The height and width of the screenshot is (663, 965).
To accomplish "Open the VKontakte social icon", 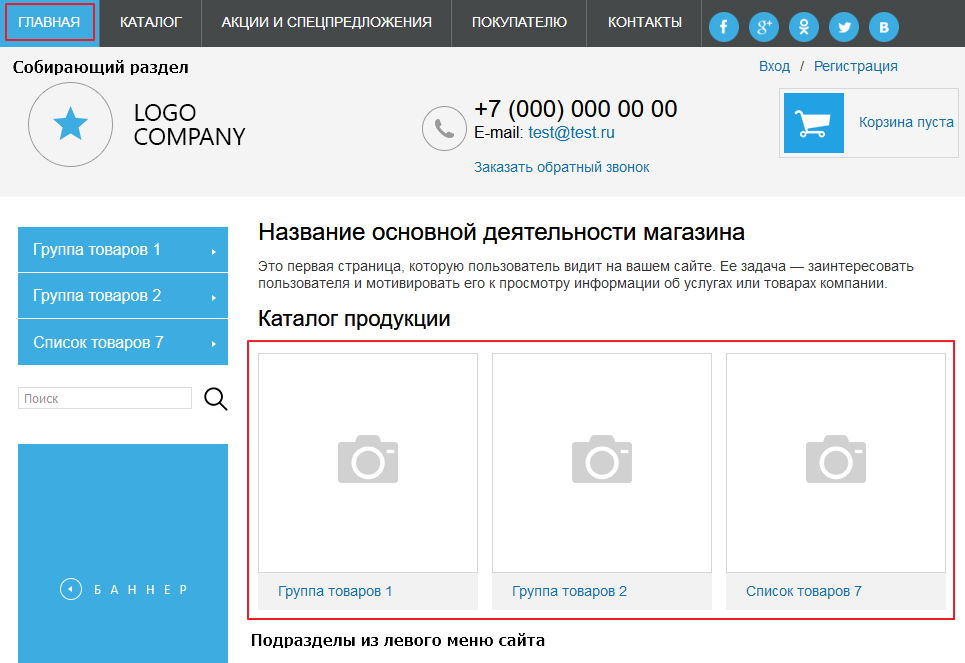I will tap(884, 27).
